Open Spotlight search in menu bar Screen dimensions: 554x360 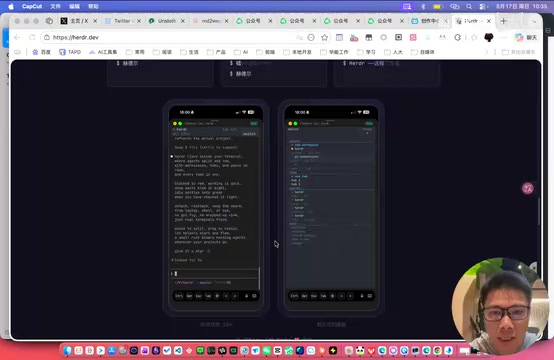(x=469, y=6)
